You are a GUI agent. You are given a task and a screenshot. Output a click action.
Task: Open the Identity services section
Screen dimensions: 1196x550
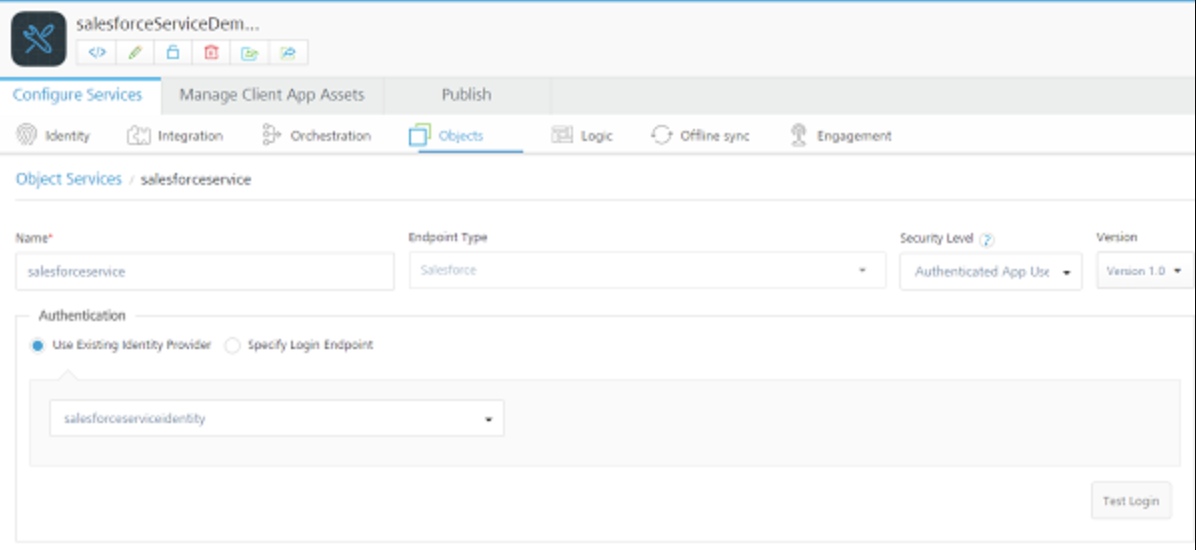53,136
